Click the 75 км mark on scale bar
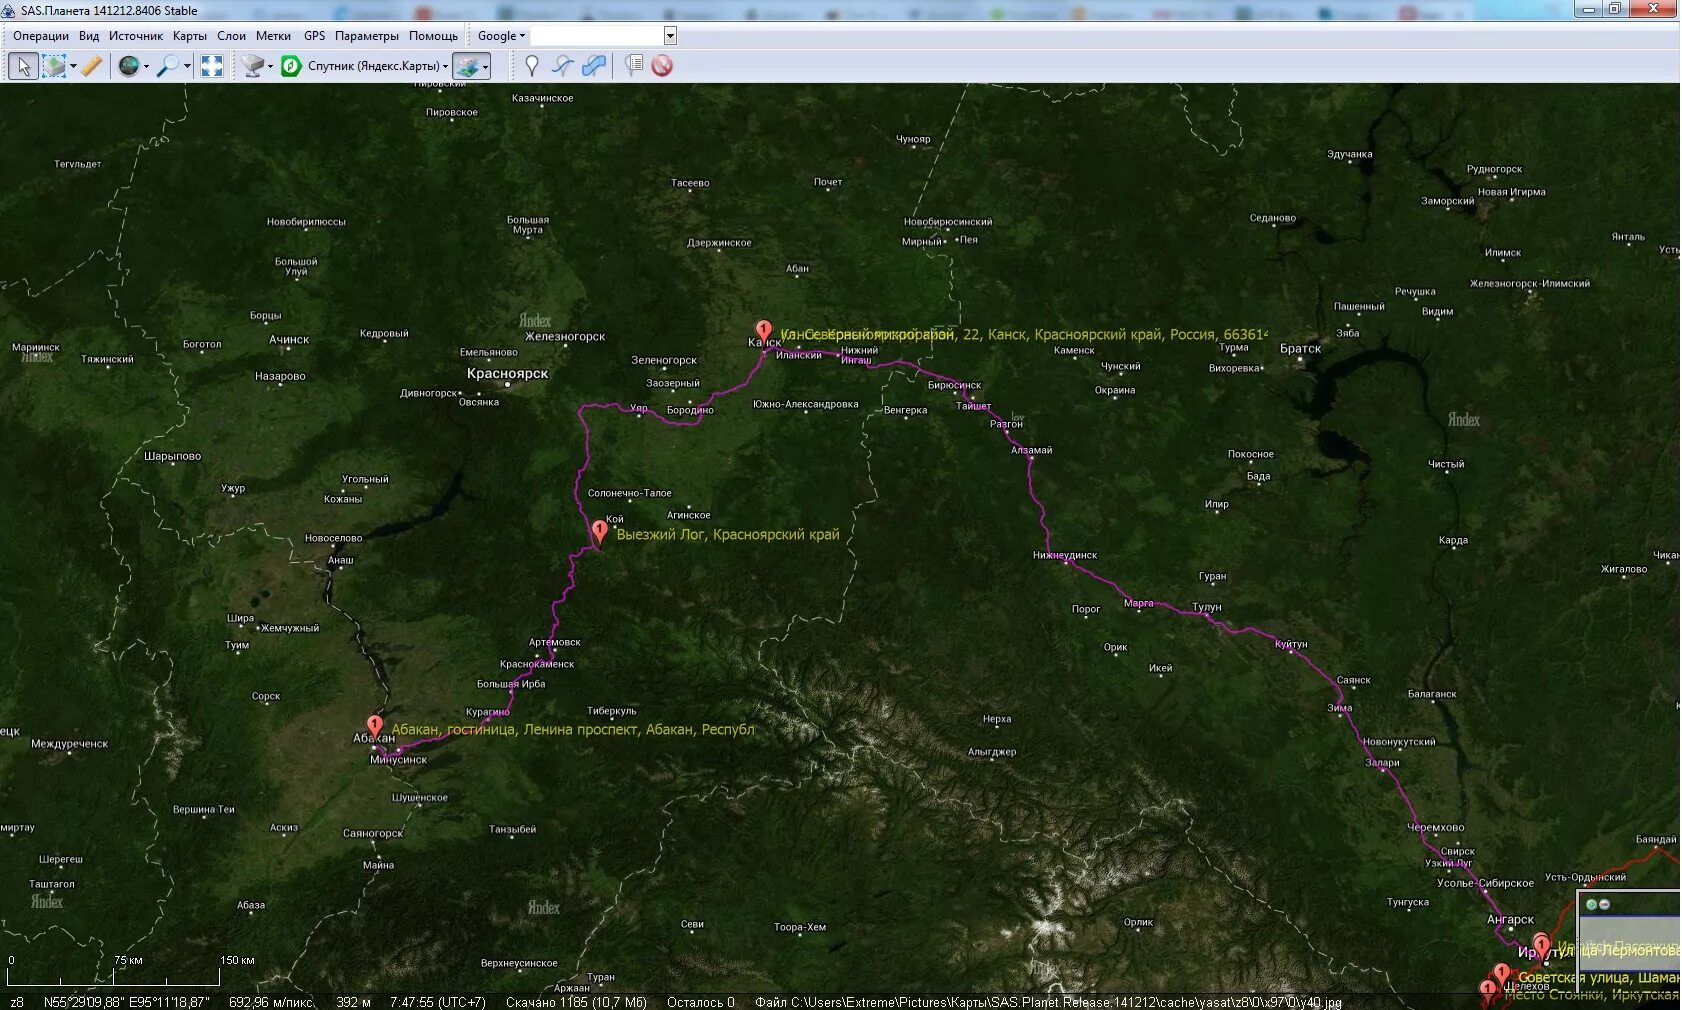Viewport: 1682px width, 1010px height. click(128, 961)
